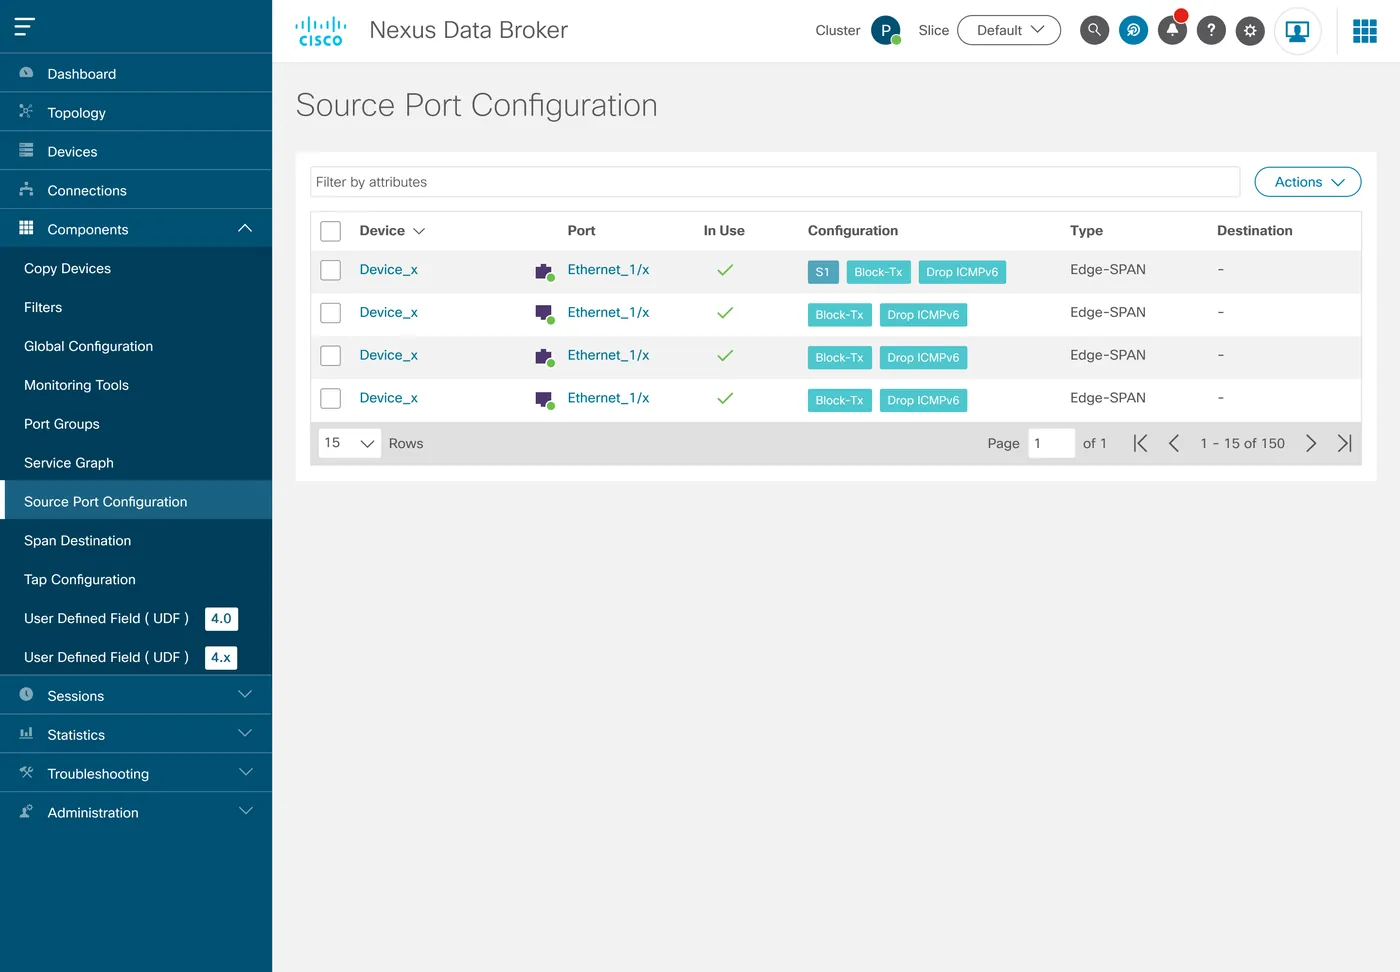Click the Components grid icon
Viewport: 1400px width, 972px height.
tap(26, 228)
